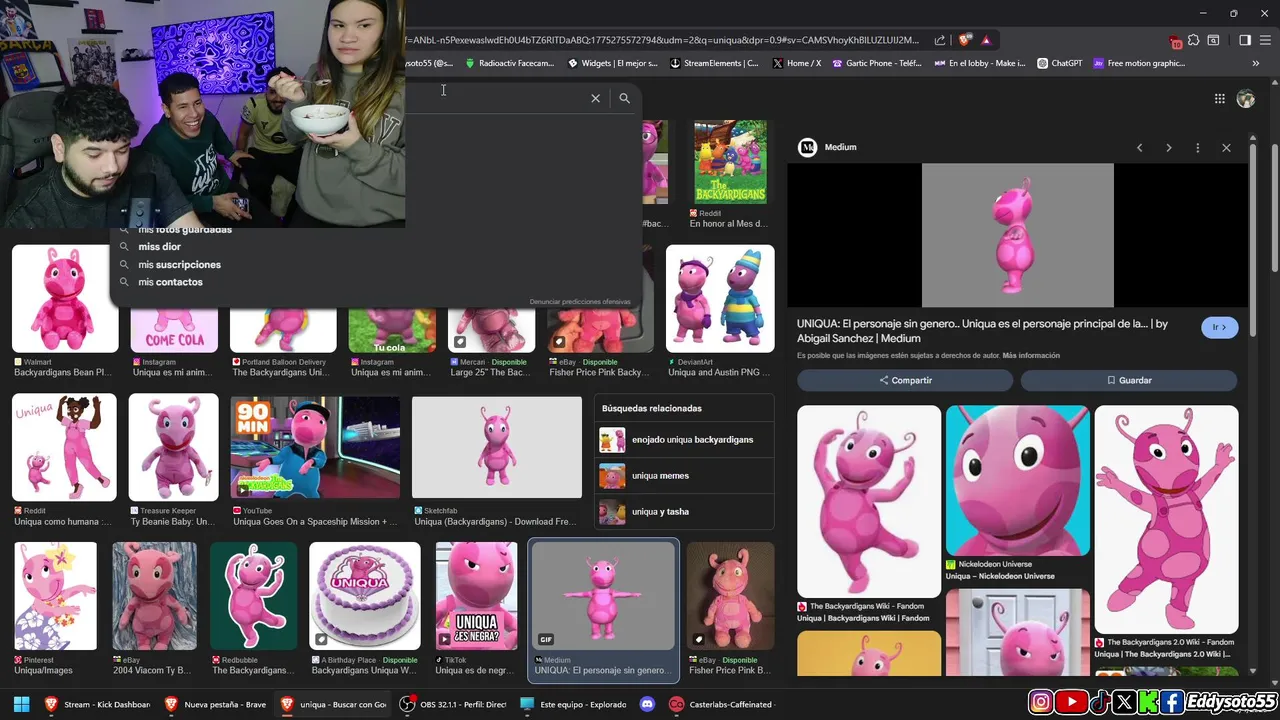The width and height of the screenshot is (1280, 720).
Task: Click the search magnifier icon
Action: tap(624, 98)
